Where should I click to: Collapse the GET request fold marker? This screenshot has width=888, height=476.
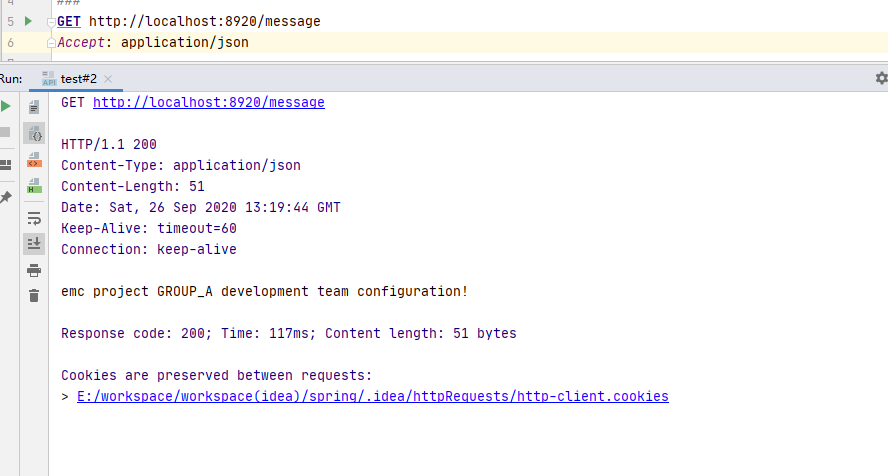51,22
